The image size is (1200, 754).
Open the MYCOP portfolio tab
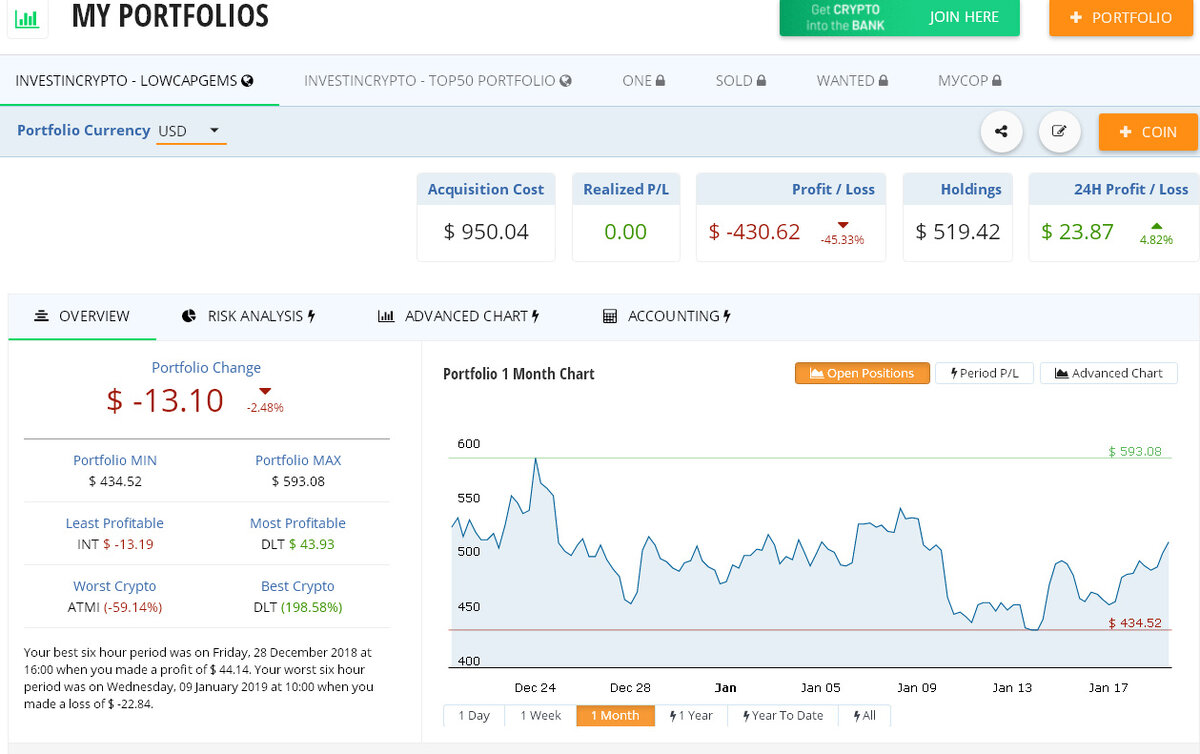coord(969,81)
